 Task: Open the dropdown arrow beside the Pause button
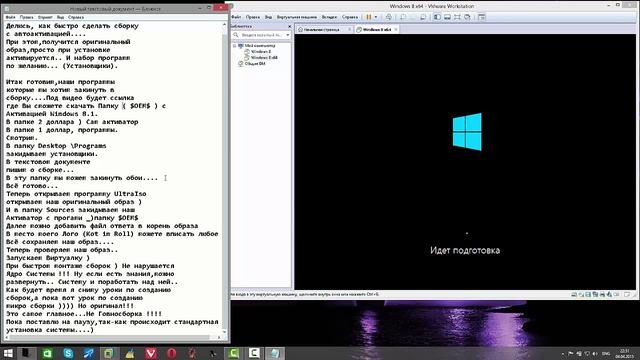376,17
